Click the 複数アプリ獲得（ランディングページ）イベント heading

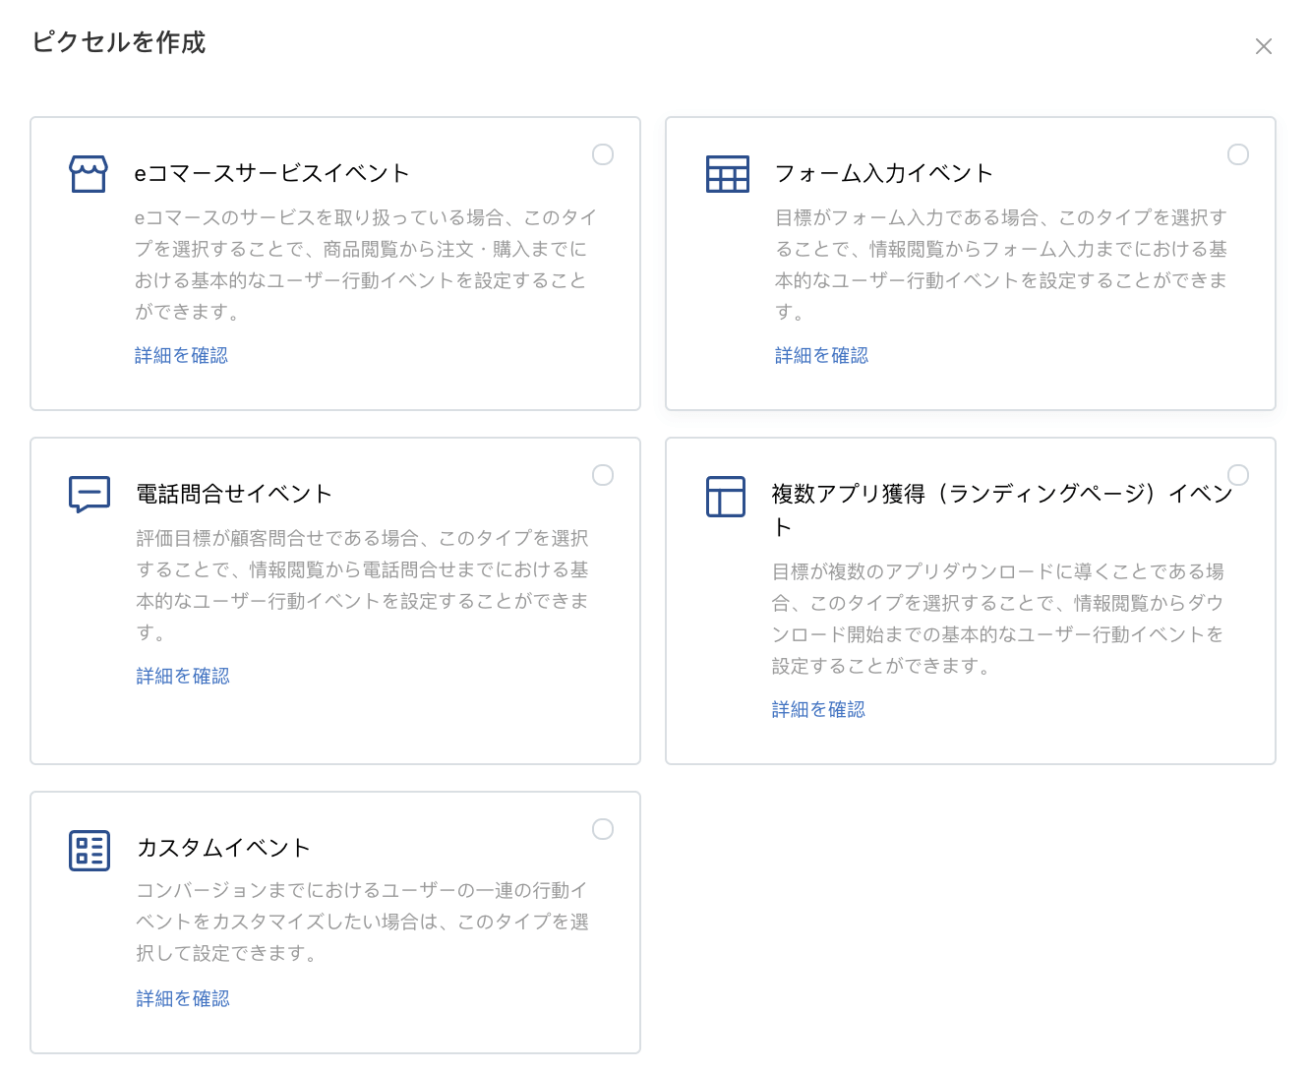pyautogui.click(x=1002, y=510)
